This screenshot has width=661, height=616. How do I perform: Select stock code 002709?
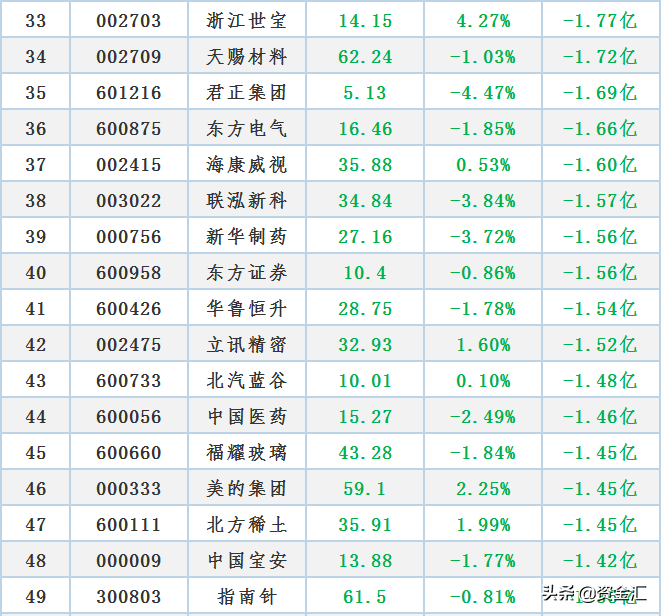[x=129, y=56]
